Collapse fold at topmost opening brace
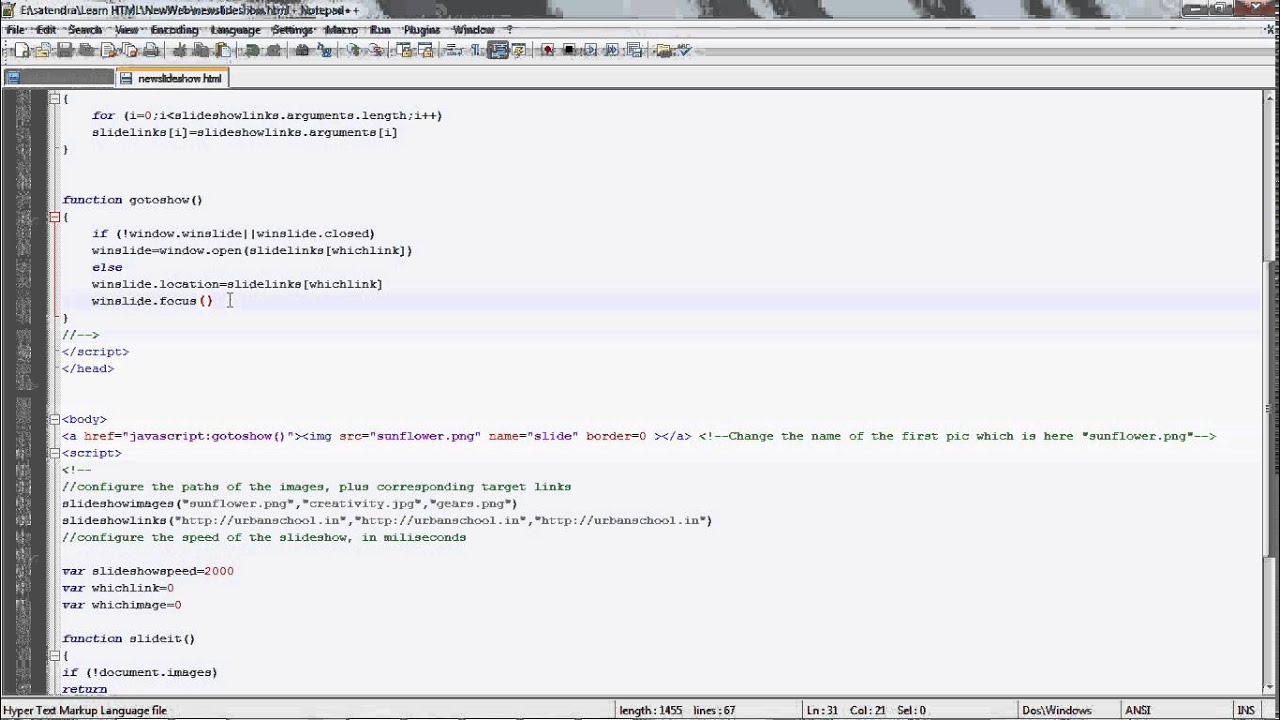Image resolution: width=1280 pixels, height=720 pixels. pos(54,99)
